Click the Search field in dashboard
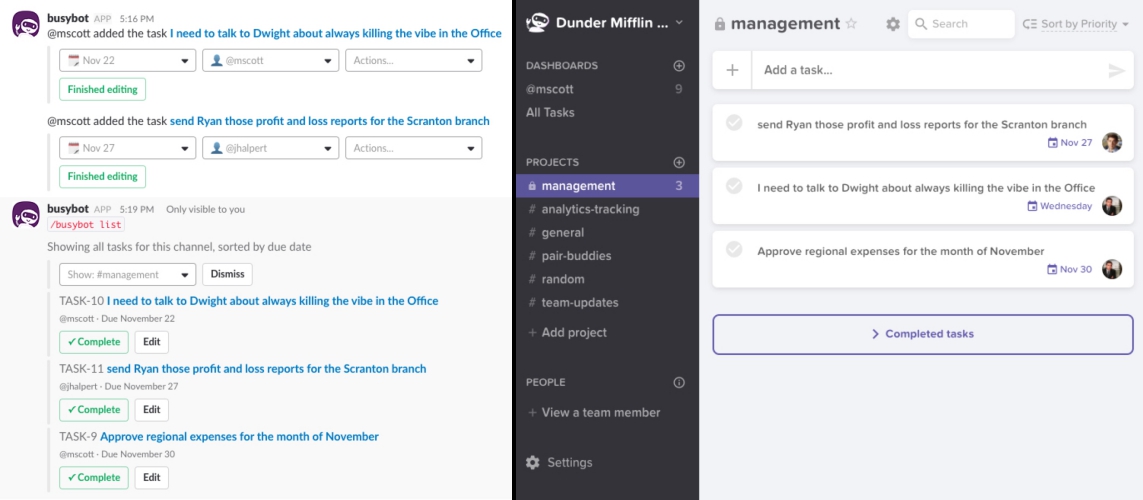Image resolution: width=1143 pixels, height=500 pixels. coord(961,24)
